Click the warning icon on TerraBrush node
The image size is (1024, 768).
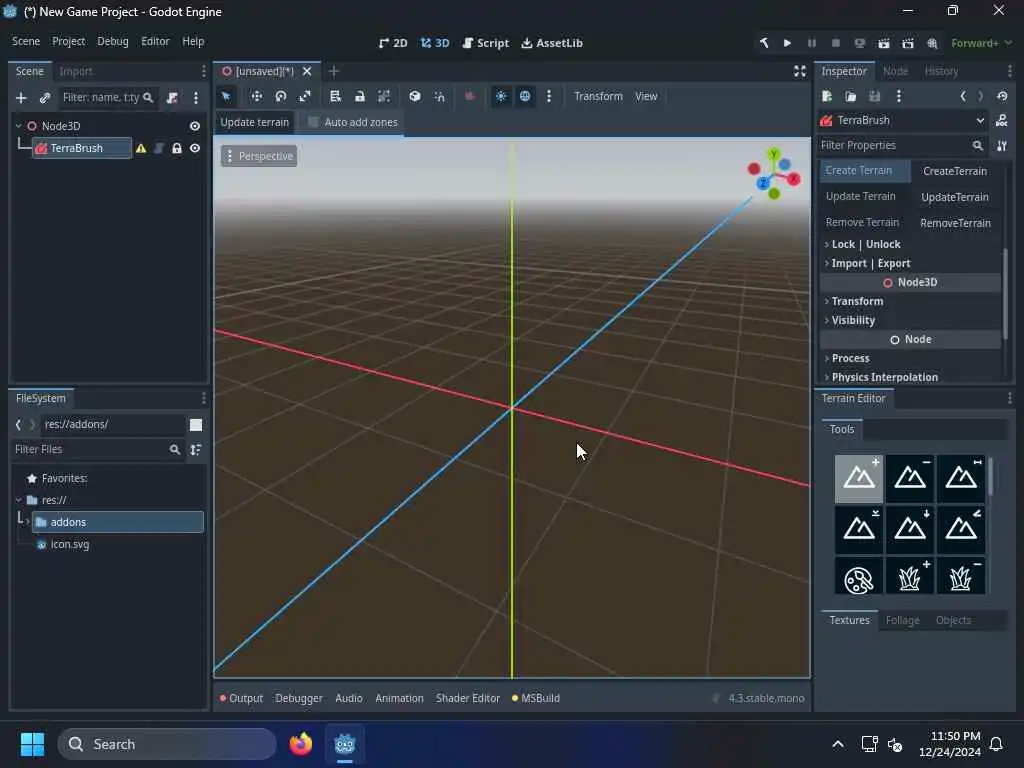click(x=141, y=148)
